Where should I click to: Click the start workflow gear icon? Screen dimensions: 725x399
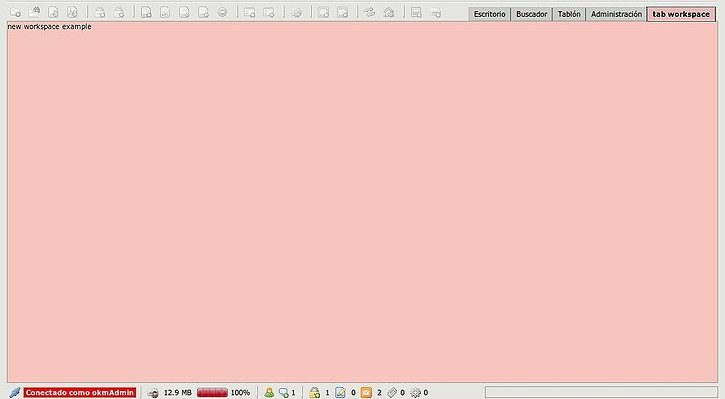[x=297, y=12]
